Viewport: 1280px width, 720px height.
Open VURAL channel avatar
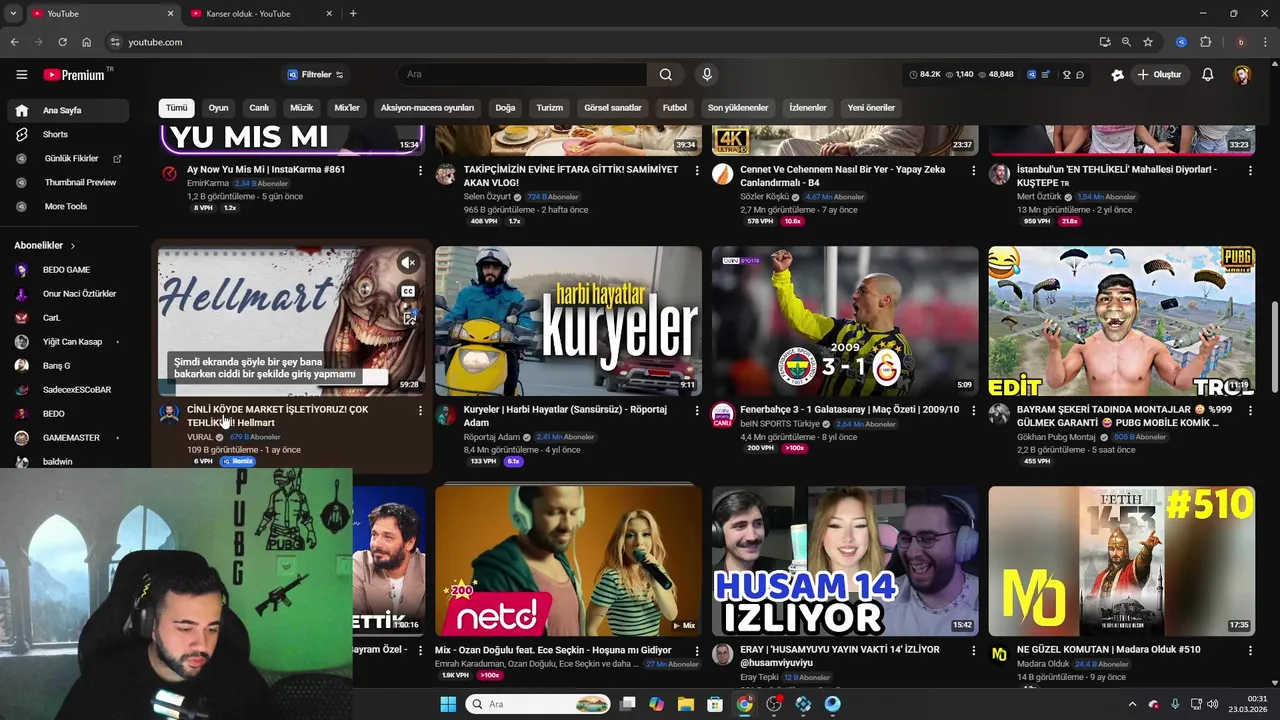point(169,414)
